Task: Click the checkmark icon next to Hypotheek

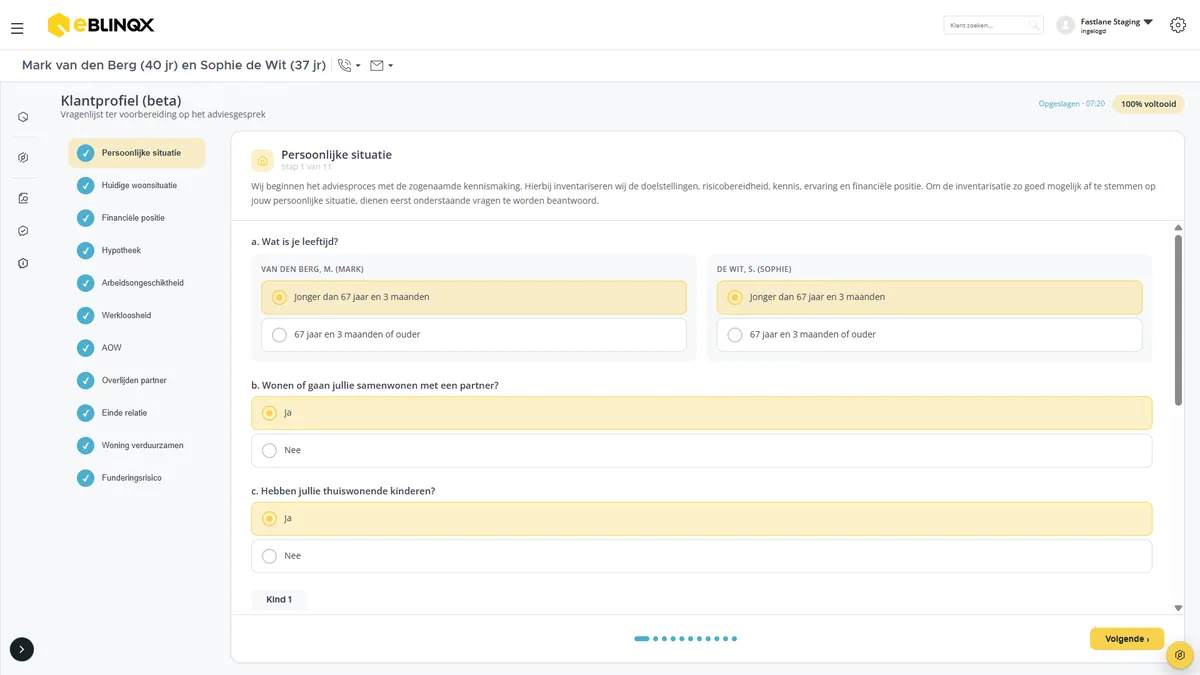Action: point(85,250)
